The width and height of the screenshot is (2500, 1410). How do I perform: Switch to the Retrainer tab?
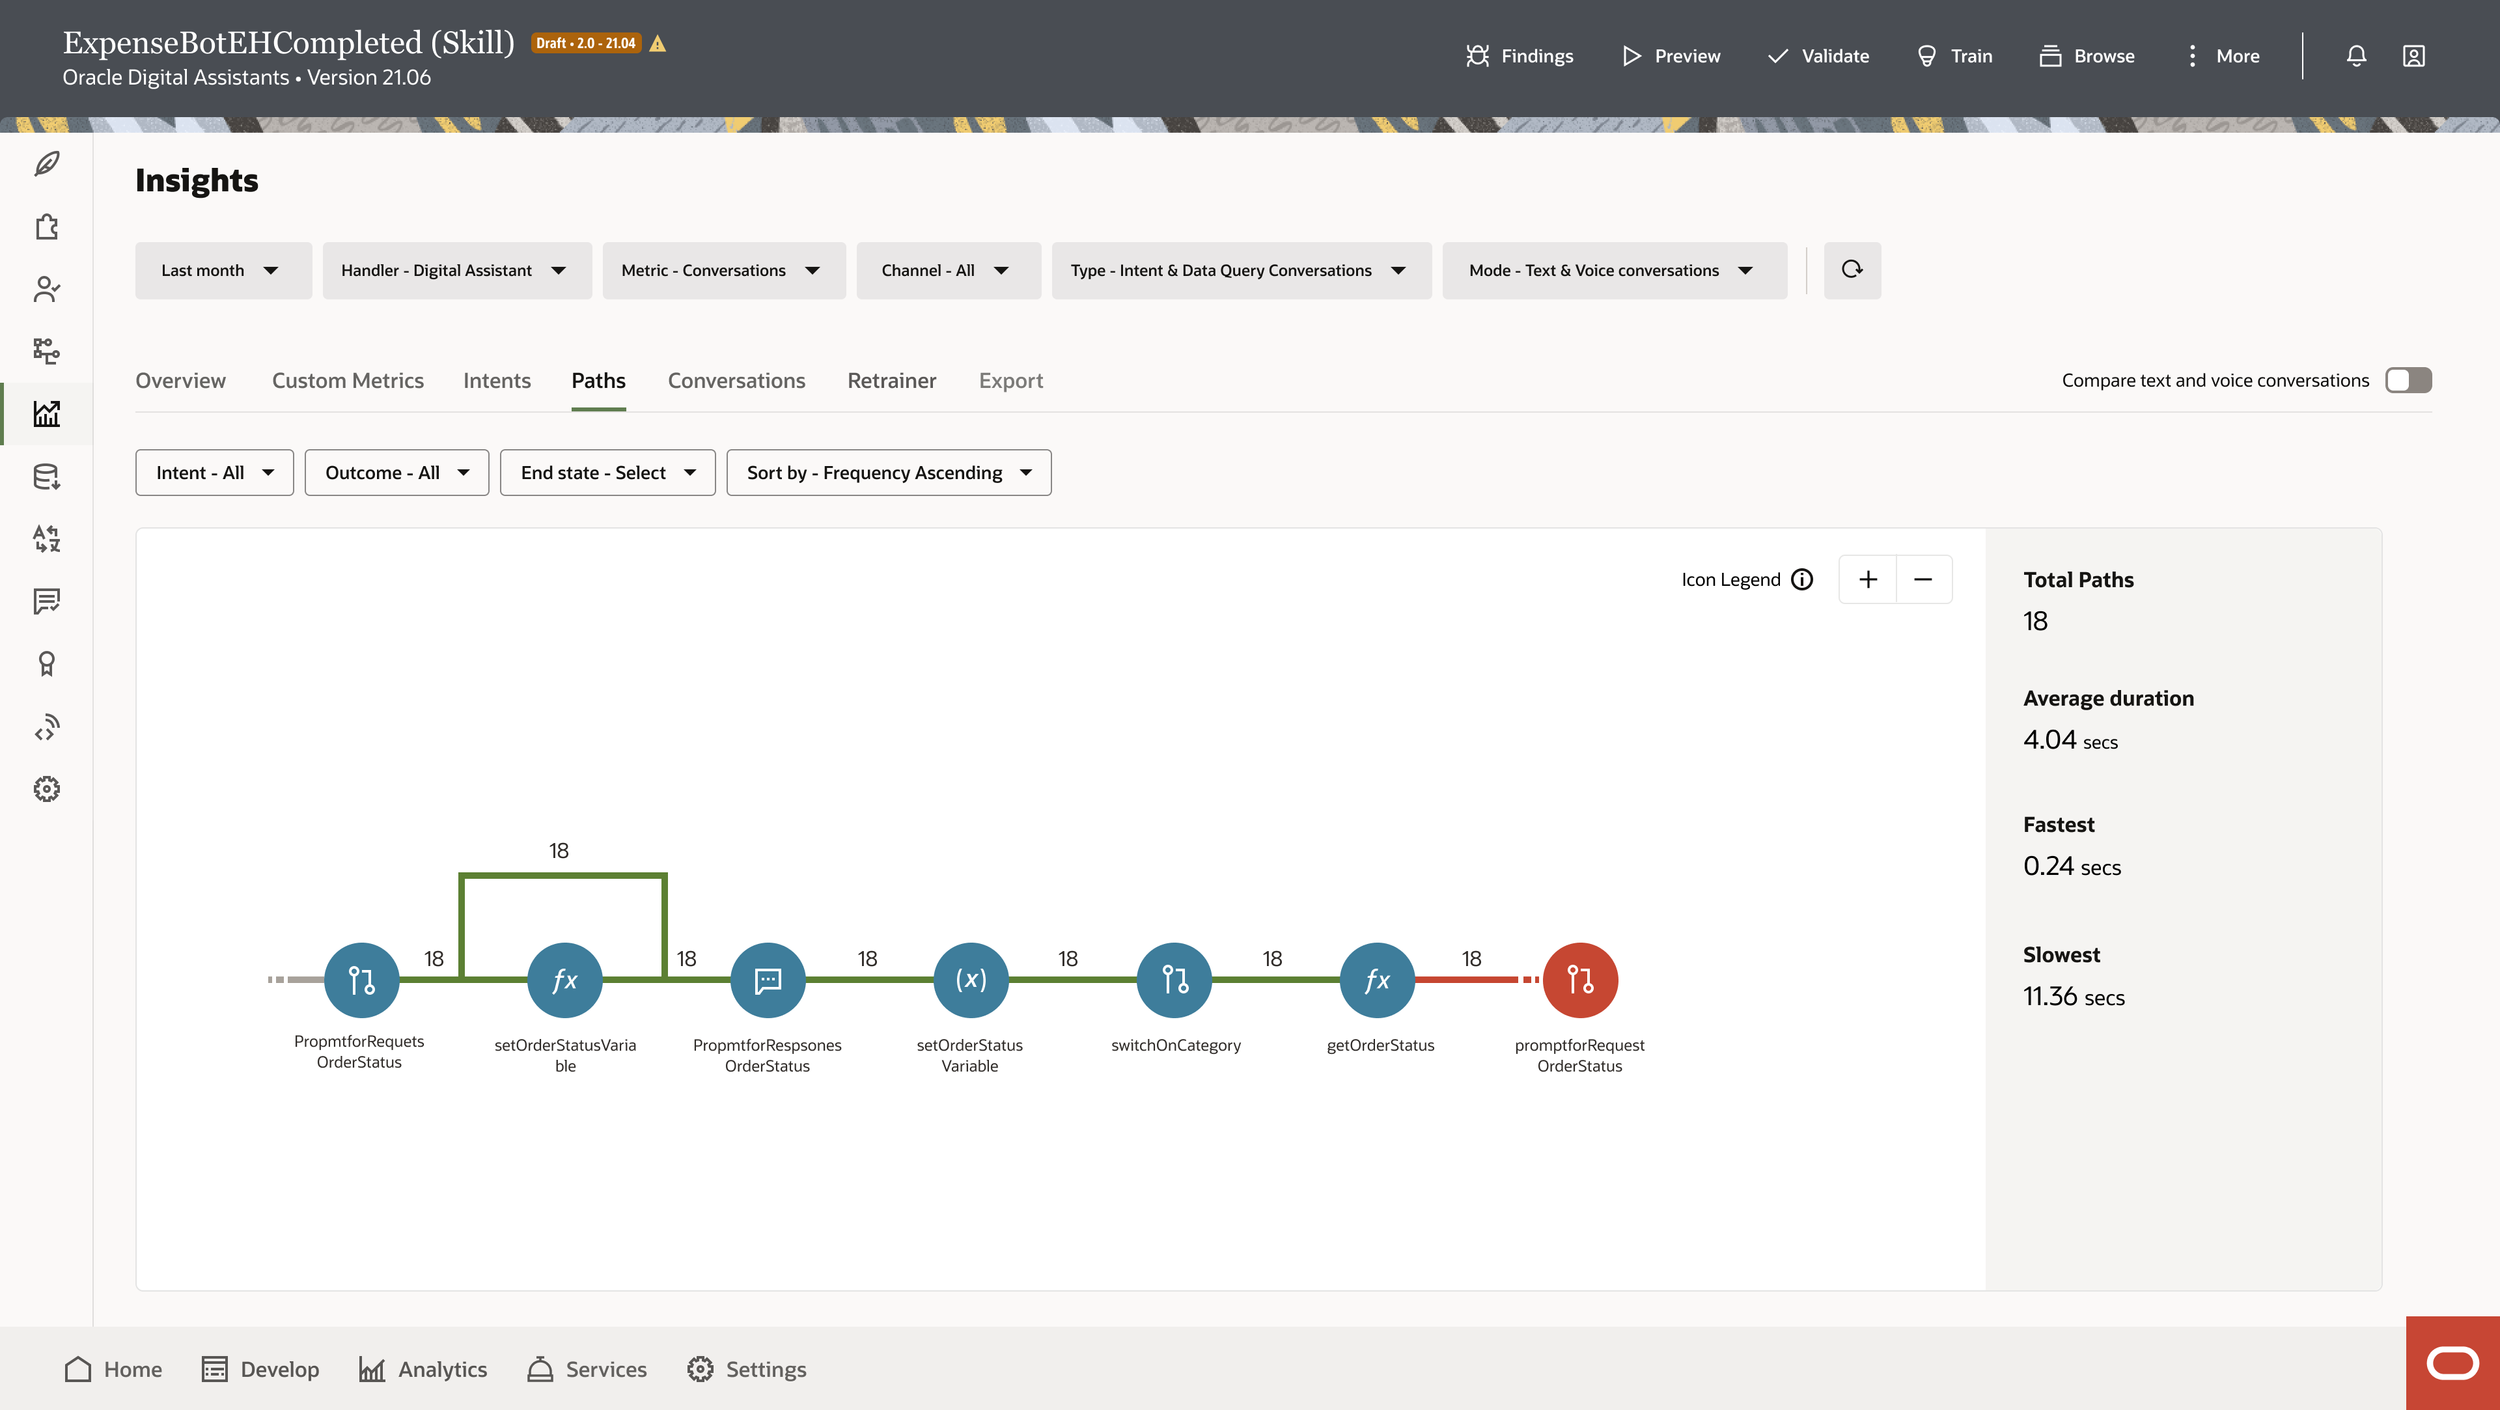click(891, 381)
